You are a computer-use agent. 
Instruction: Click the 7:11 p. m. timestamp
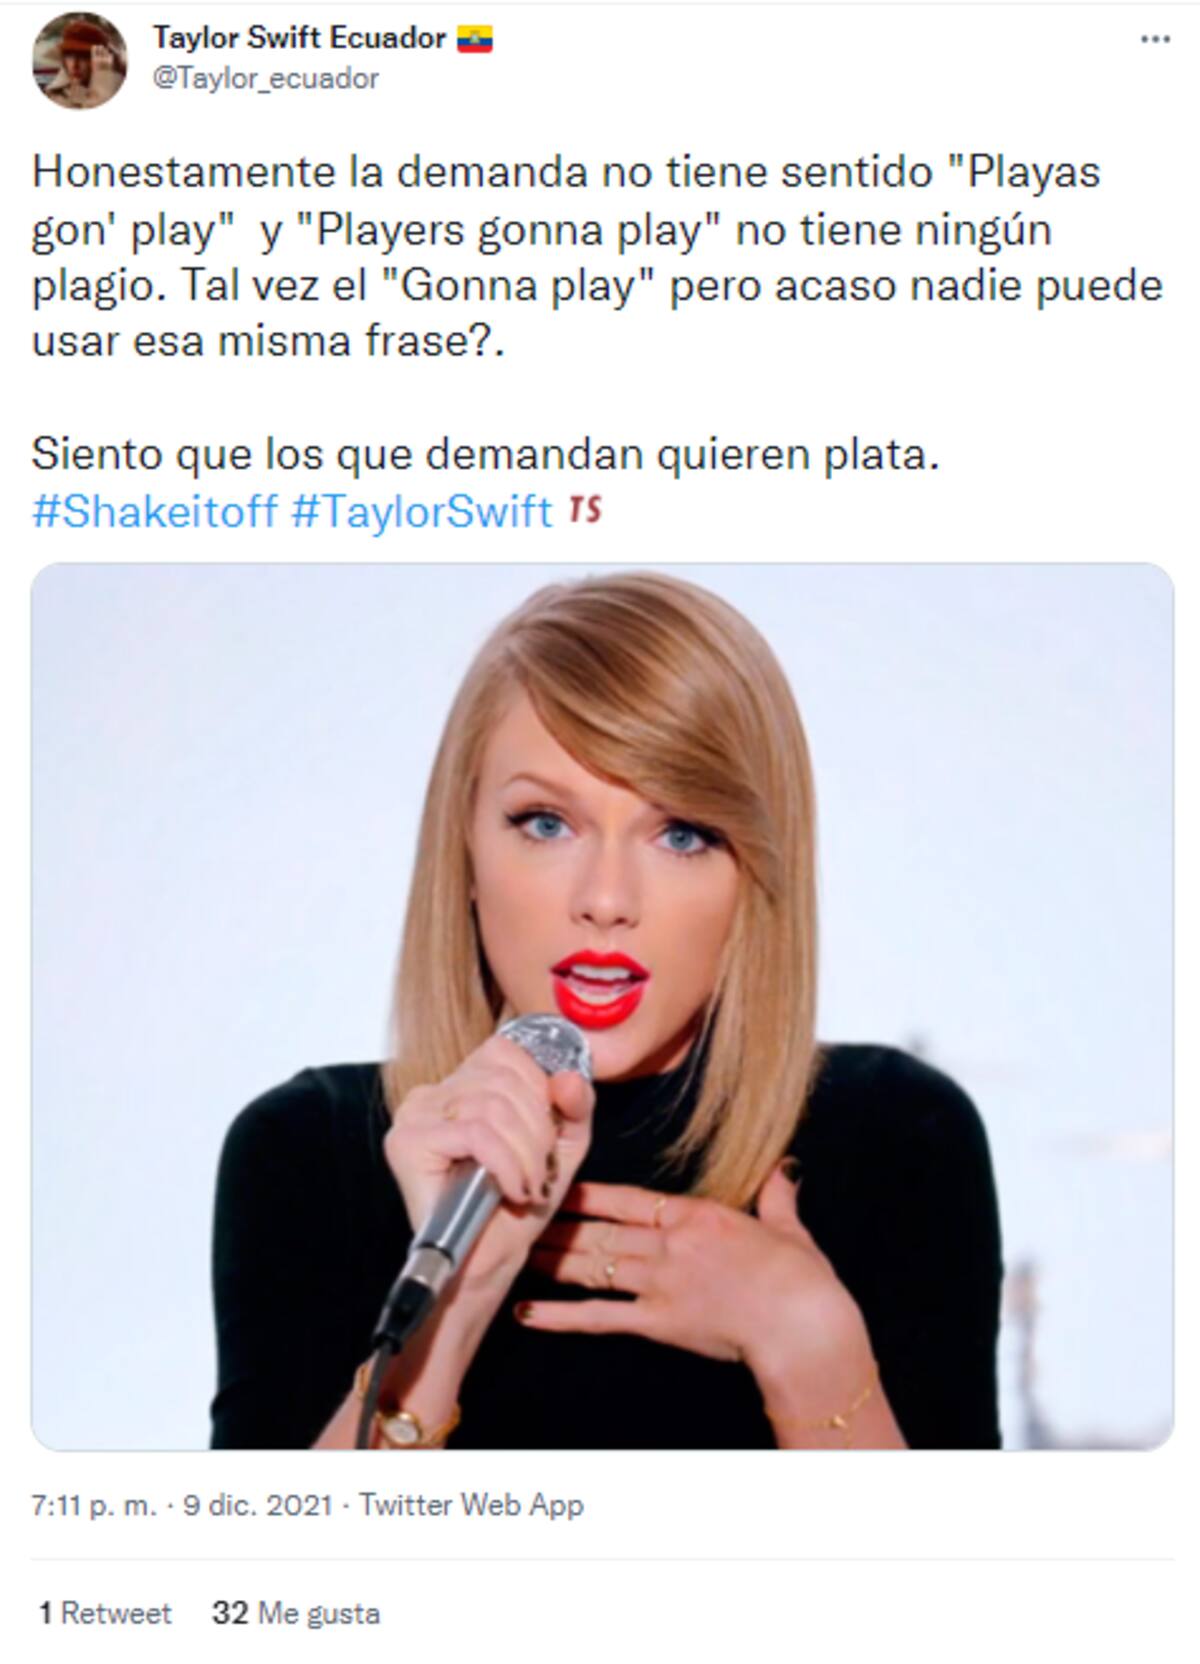coord(94,1505)
